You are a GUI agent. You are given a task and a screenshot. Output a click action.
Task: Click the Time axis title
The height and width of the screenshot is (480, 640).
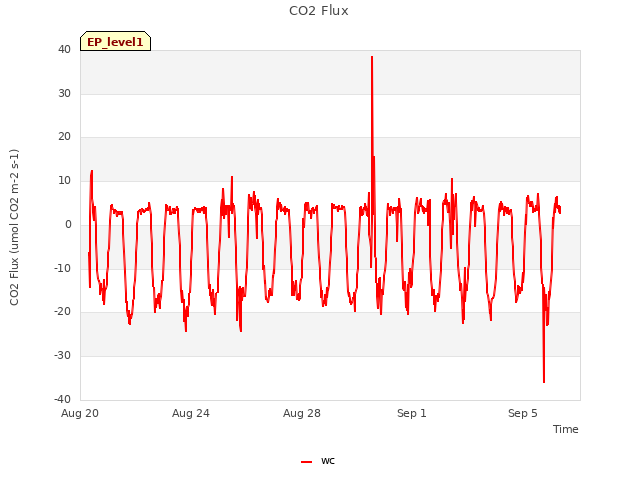[x=566, y=429]
